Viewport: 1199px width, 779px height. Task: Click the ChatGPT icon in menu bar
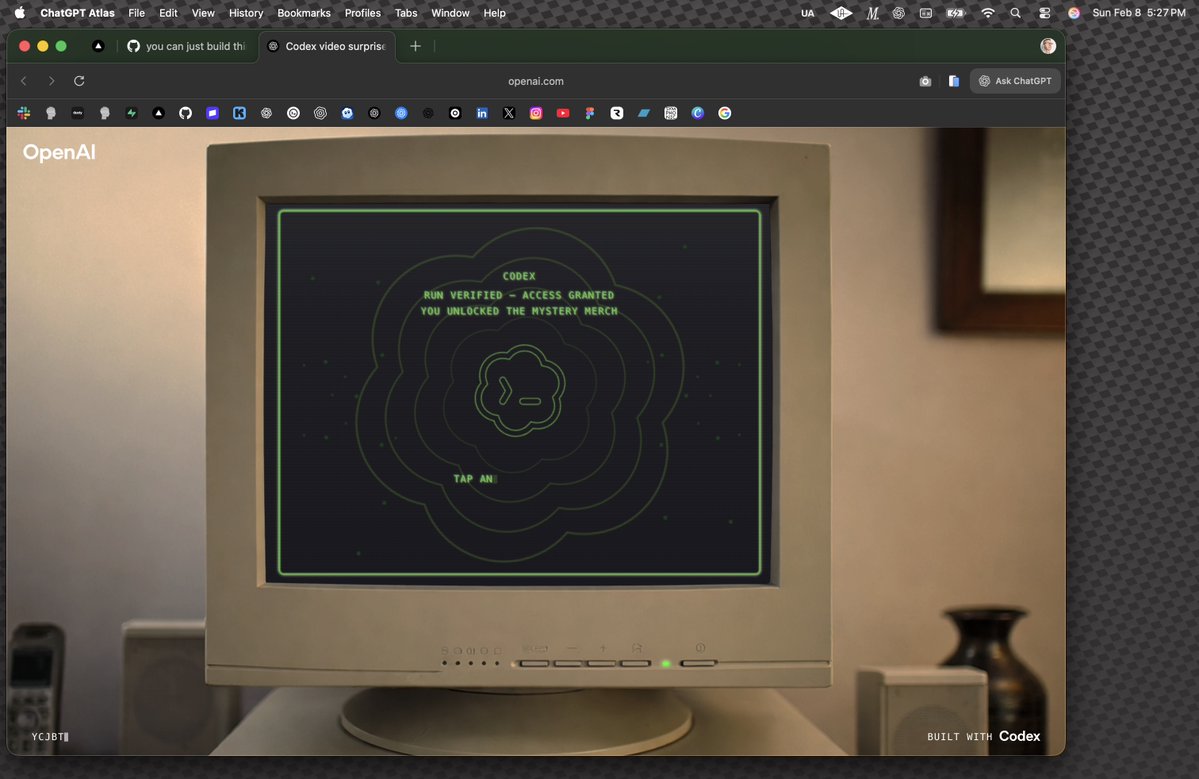898,13
